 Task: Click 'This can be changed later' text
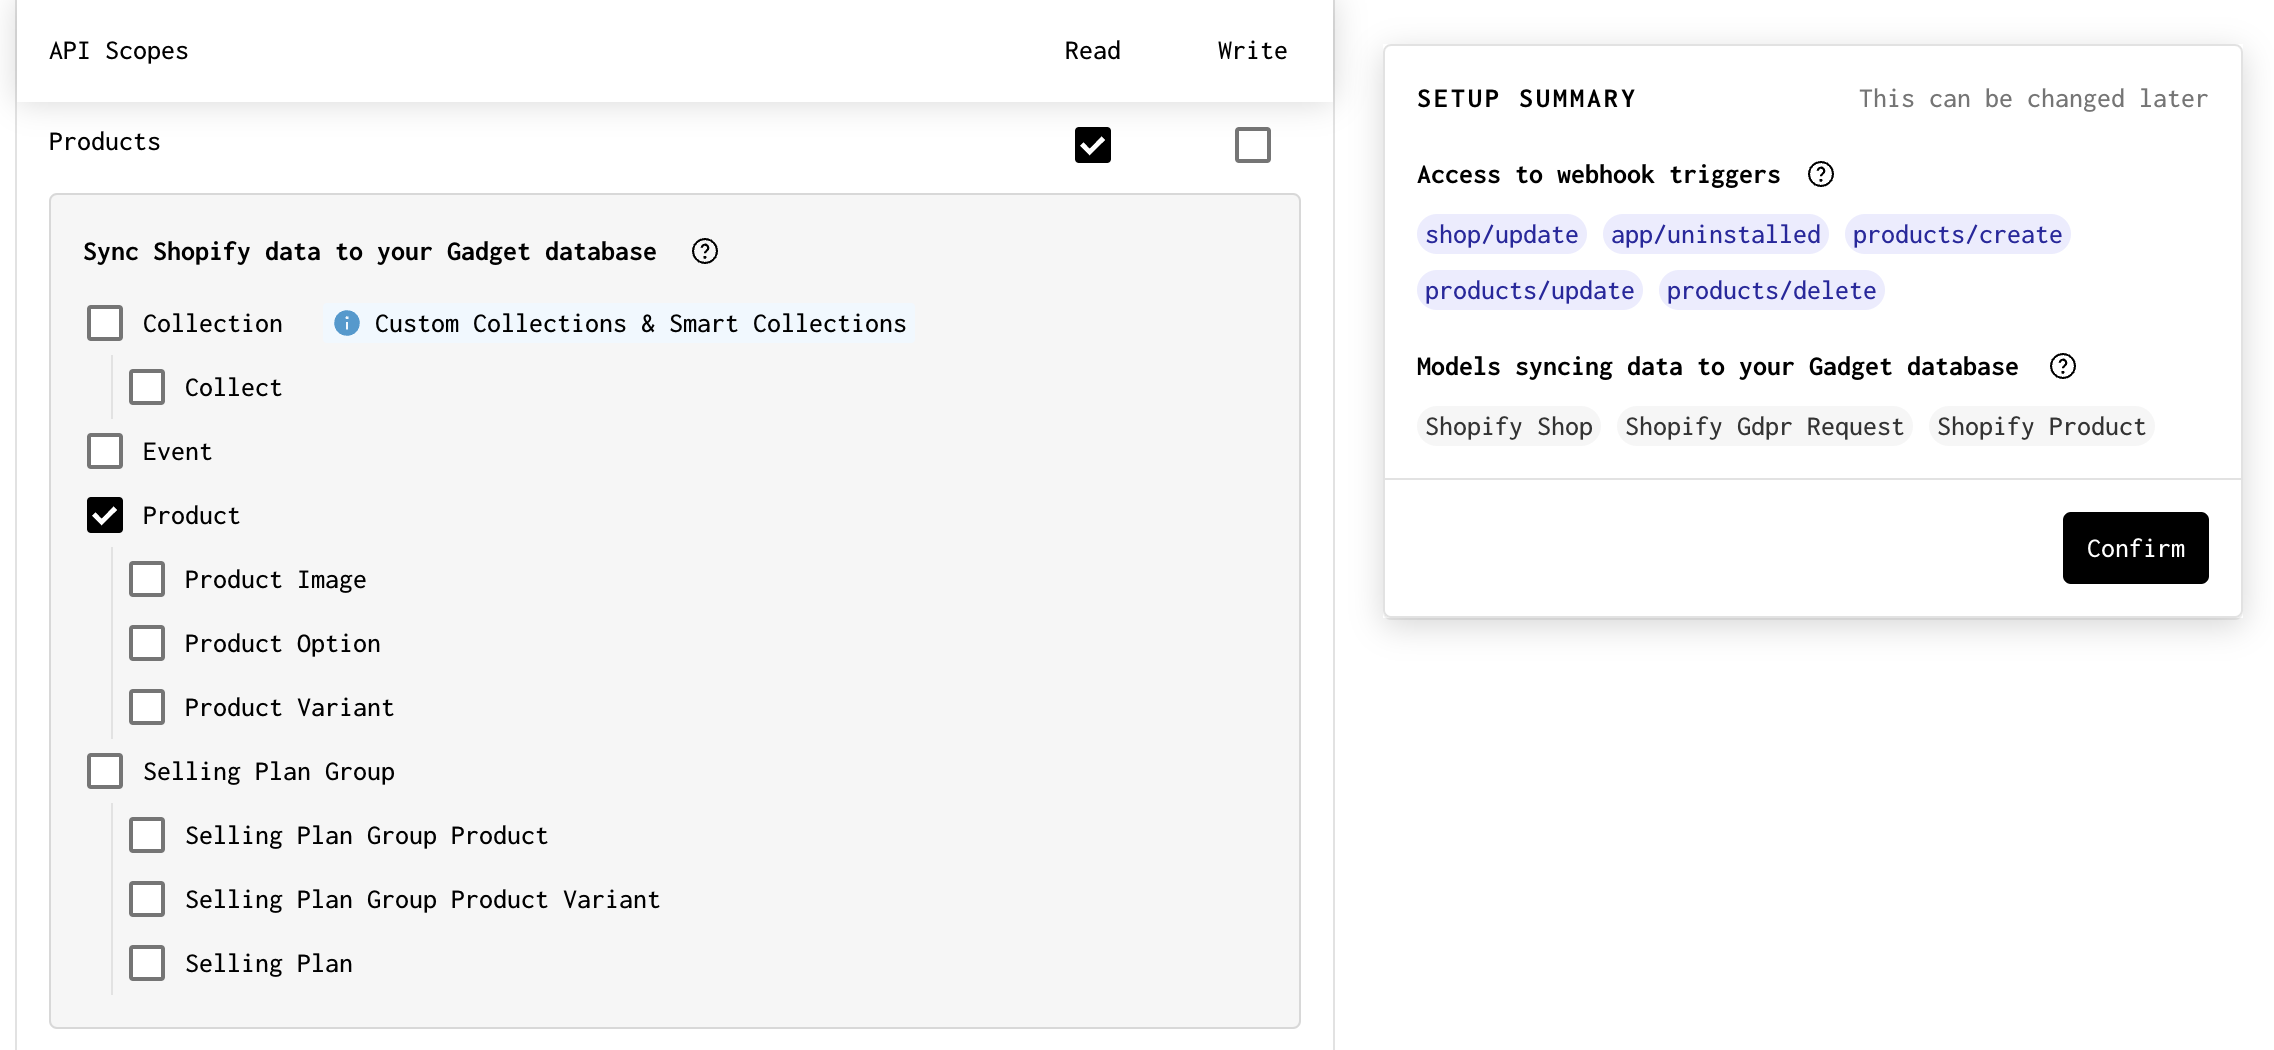(x=2033, y=99)
